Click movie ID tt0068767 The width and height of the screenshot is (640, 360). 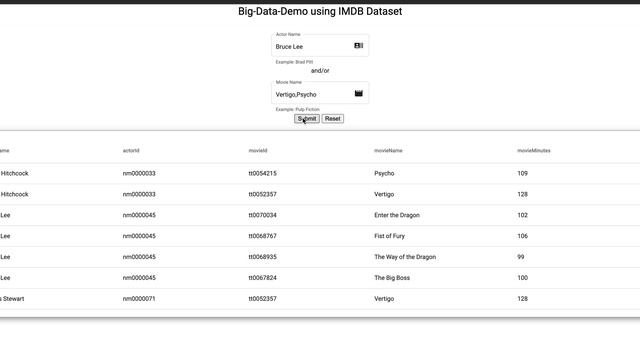(262, 236)
